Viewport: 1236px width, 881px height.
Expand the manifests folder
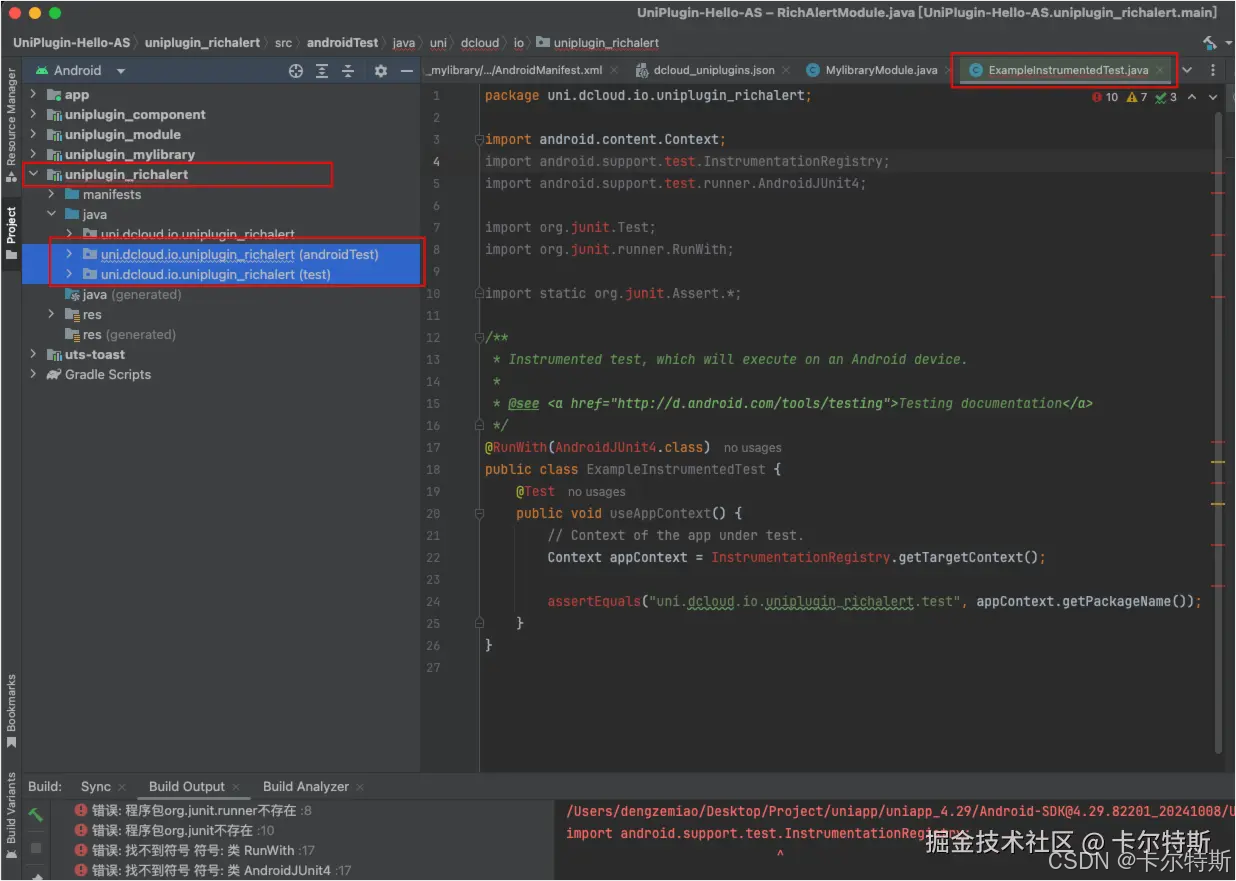tap(51, 194)
